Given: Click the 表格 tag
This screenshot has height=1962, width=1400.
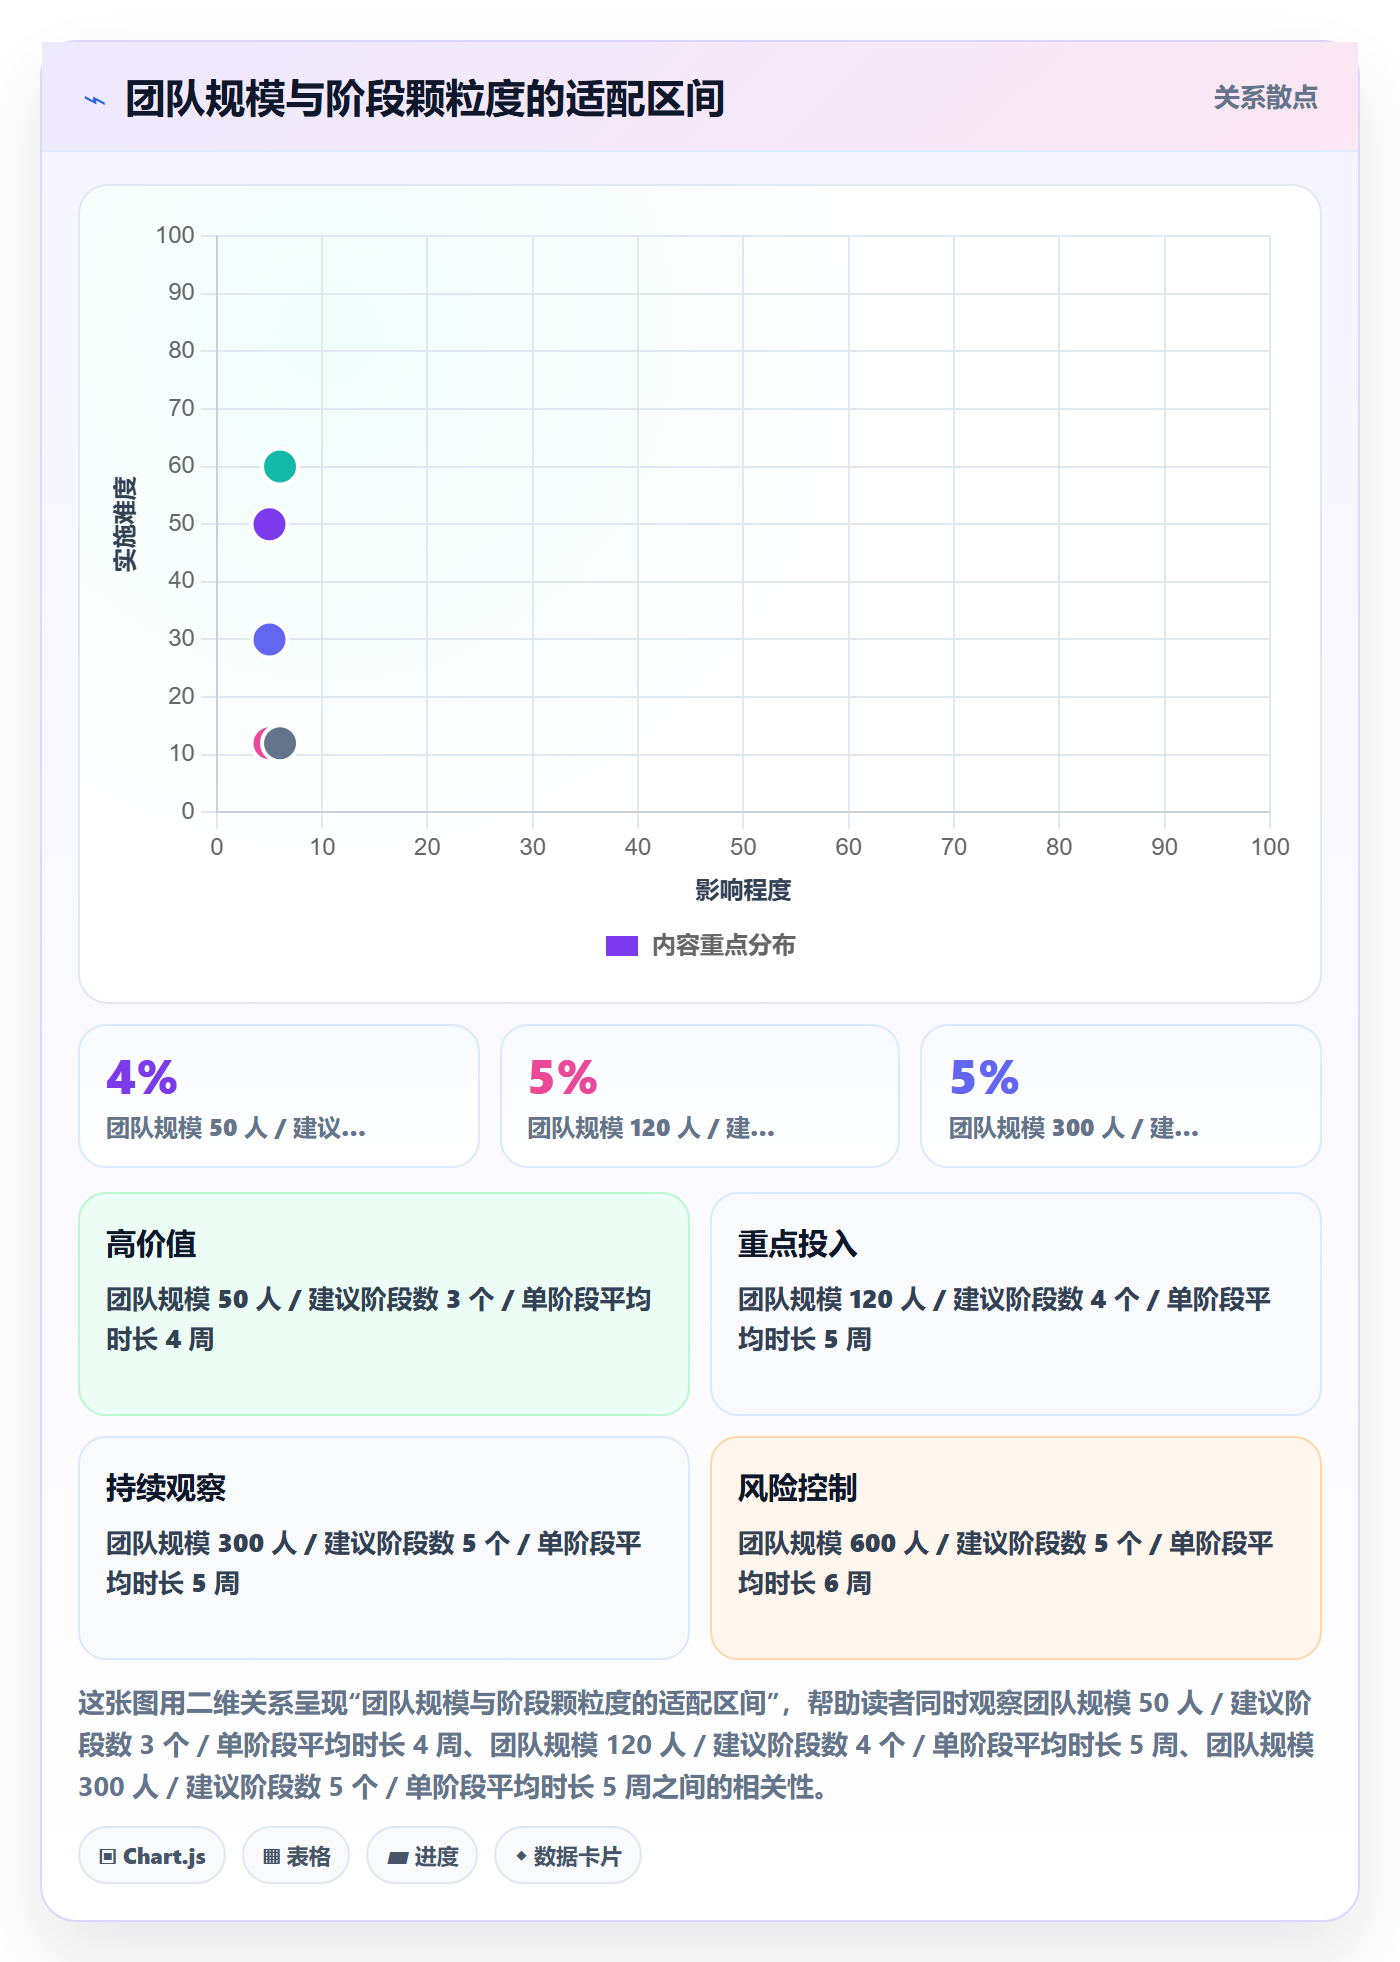Looking at the screenshot, I should (296, 1856).
